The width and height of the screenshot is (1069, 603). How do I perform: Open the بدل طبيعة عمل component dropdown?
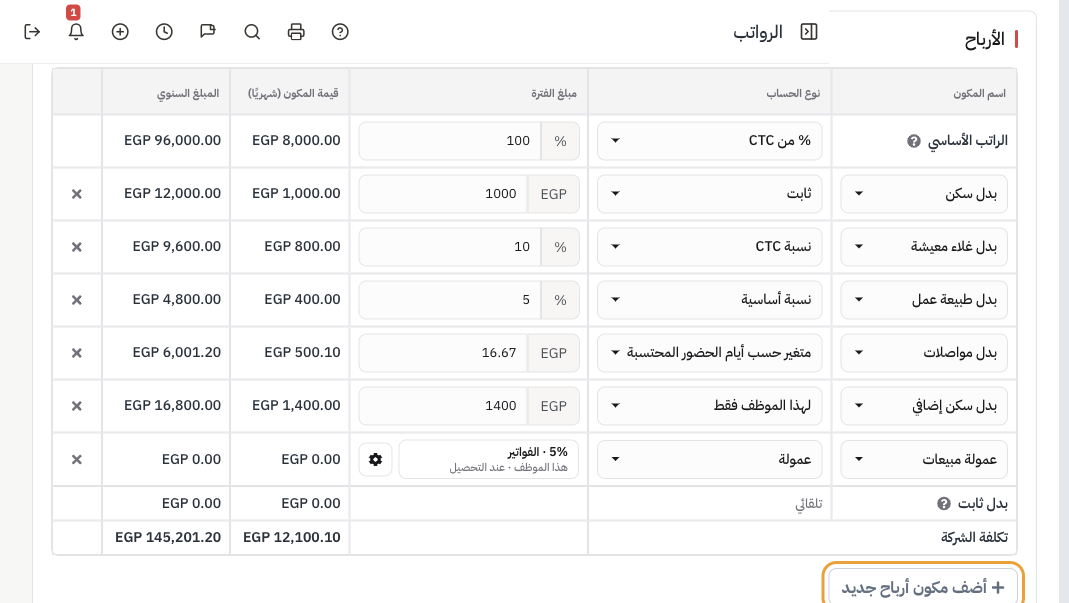click(924, 299)
